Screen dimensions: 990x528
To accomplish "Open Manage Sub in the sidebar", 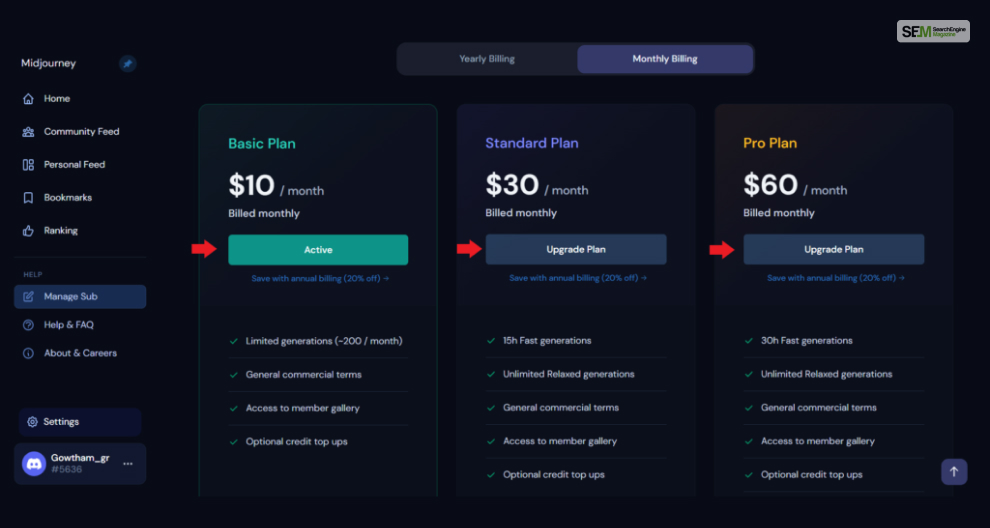I will click(80, 297).
